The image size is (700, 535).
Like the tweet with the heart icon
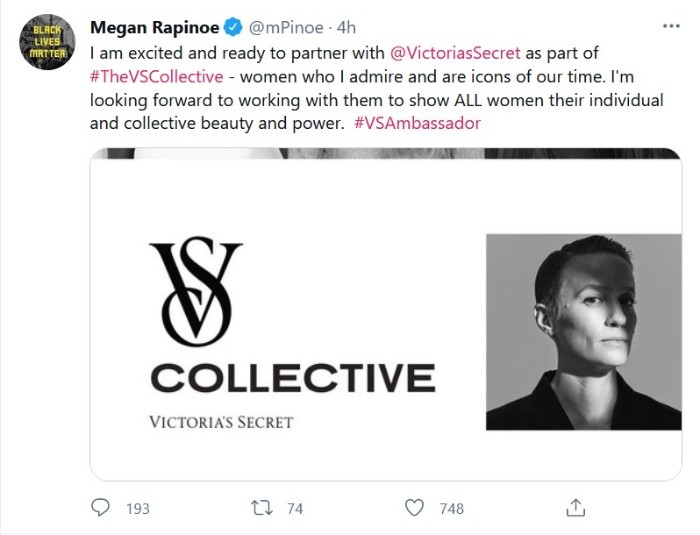(x=416, y=508)
